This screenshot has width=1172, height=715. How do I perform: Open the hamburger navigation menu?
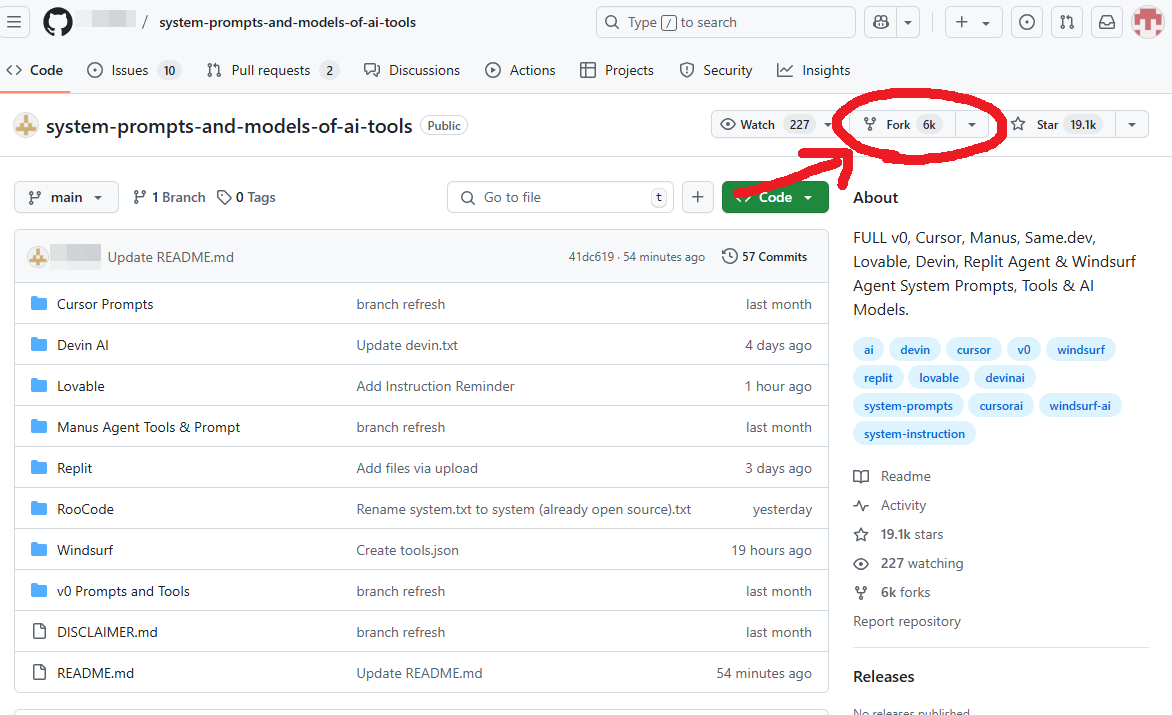coord(15,22)
